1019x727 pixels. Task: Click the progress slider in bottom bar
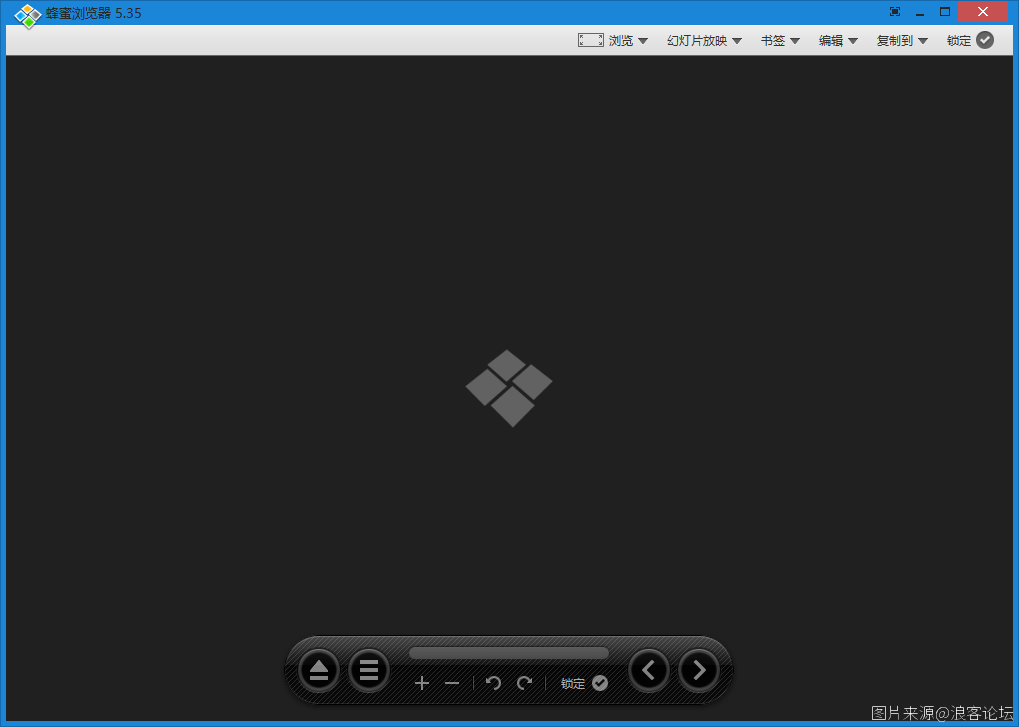(508, 653)
